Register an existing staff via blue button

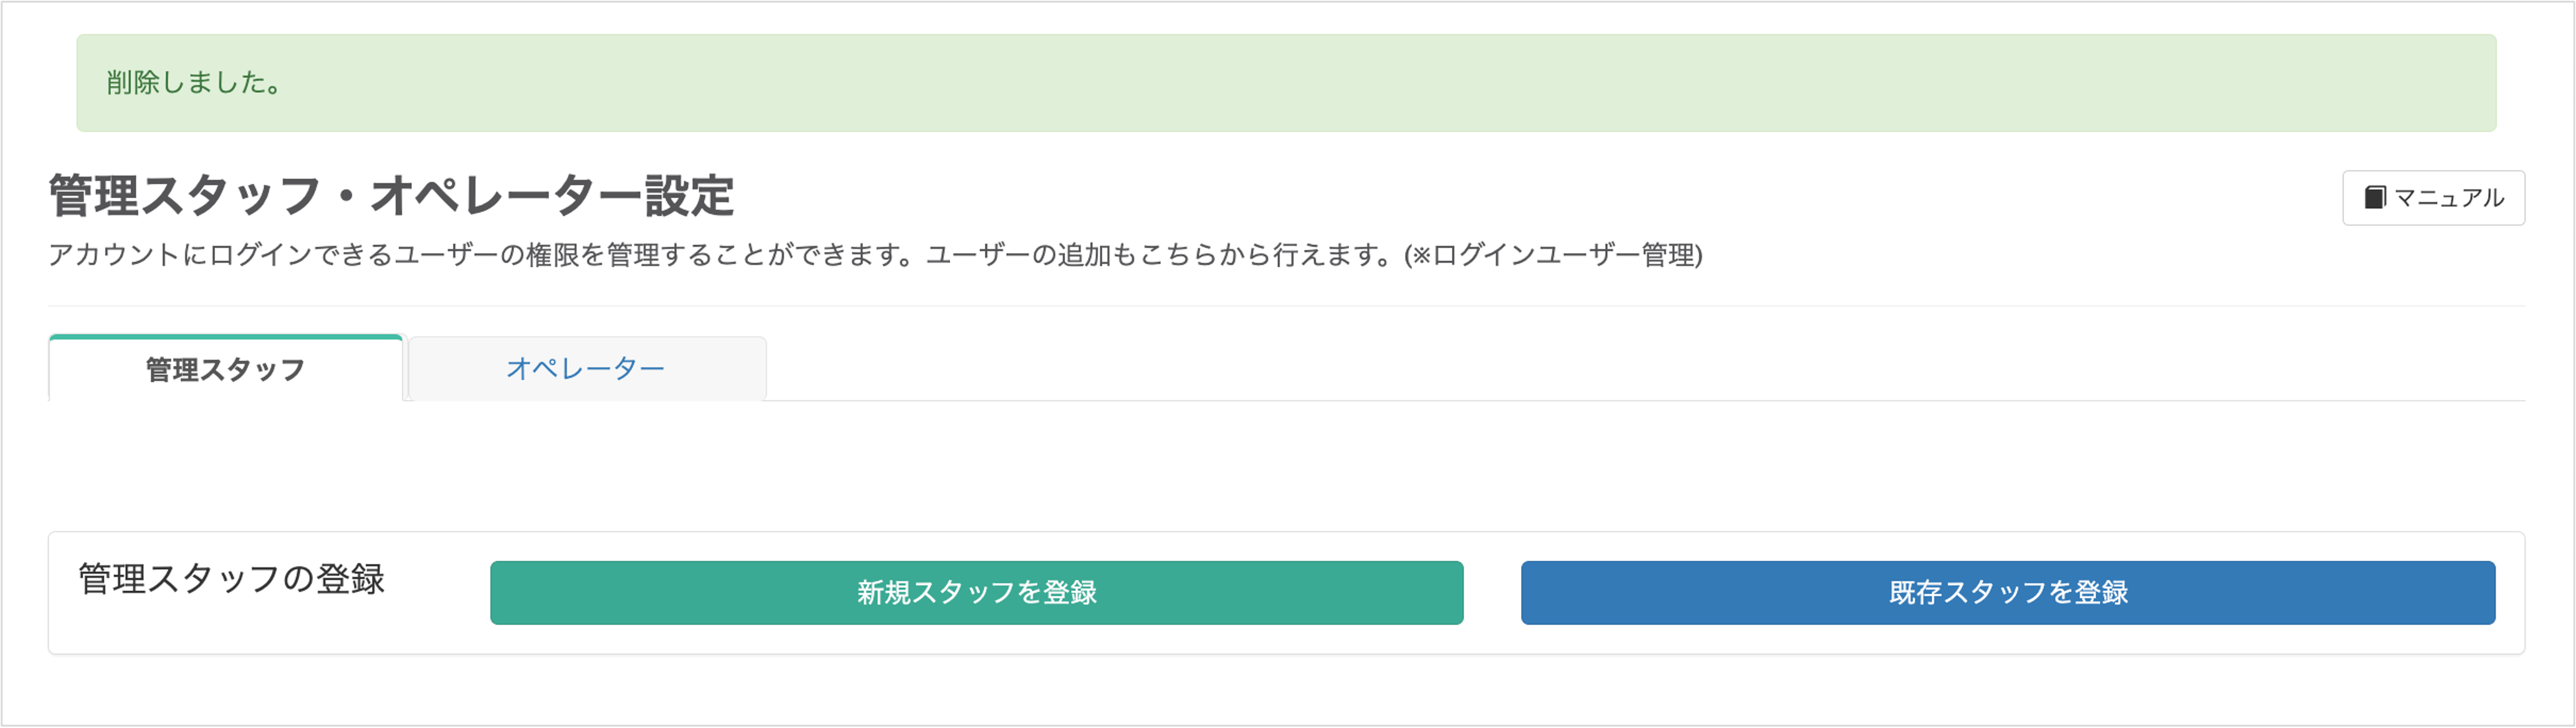pyautogui.click(x=2008, y=592)
